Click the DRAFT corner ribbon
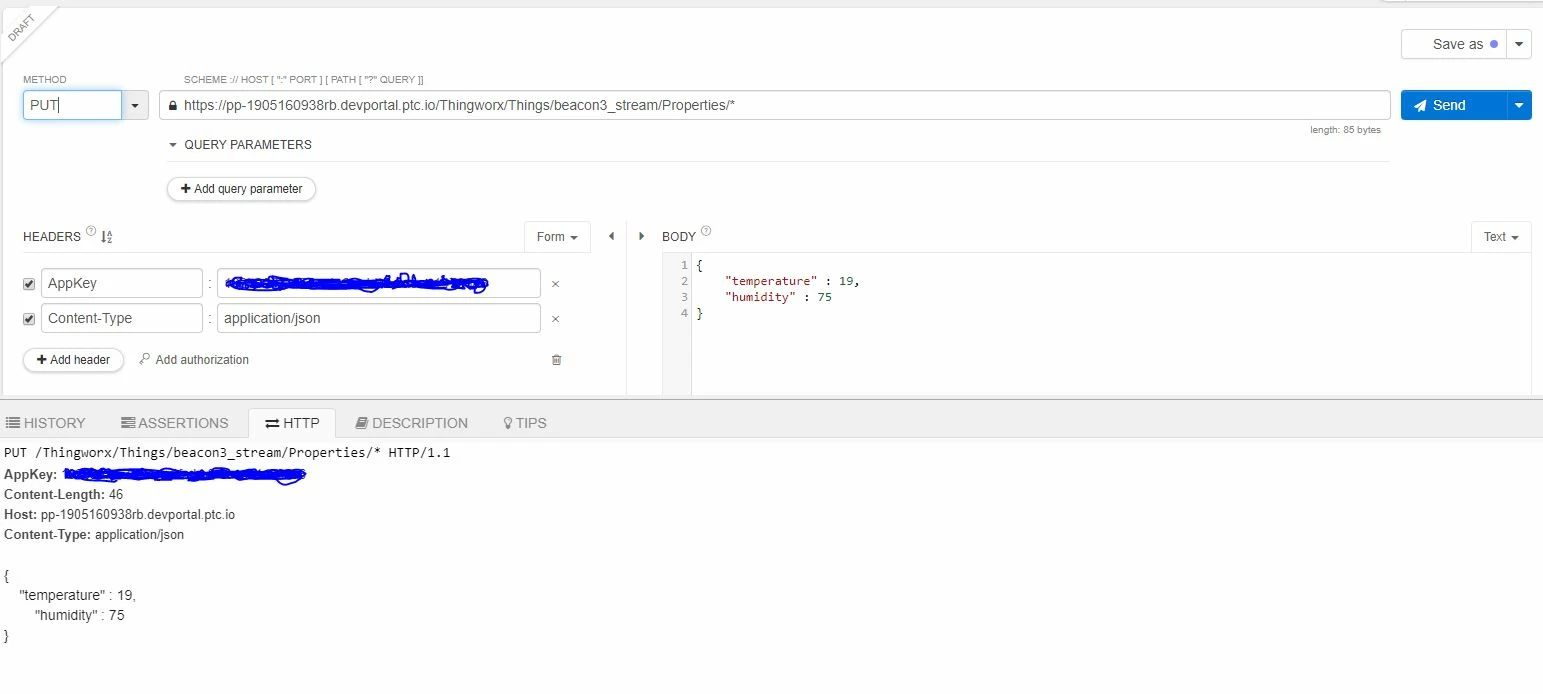 pos(22,26)
